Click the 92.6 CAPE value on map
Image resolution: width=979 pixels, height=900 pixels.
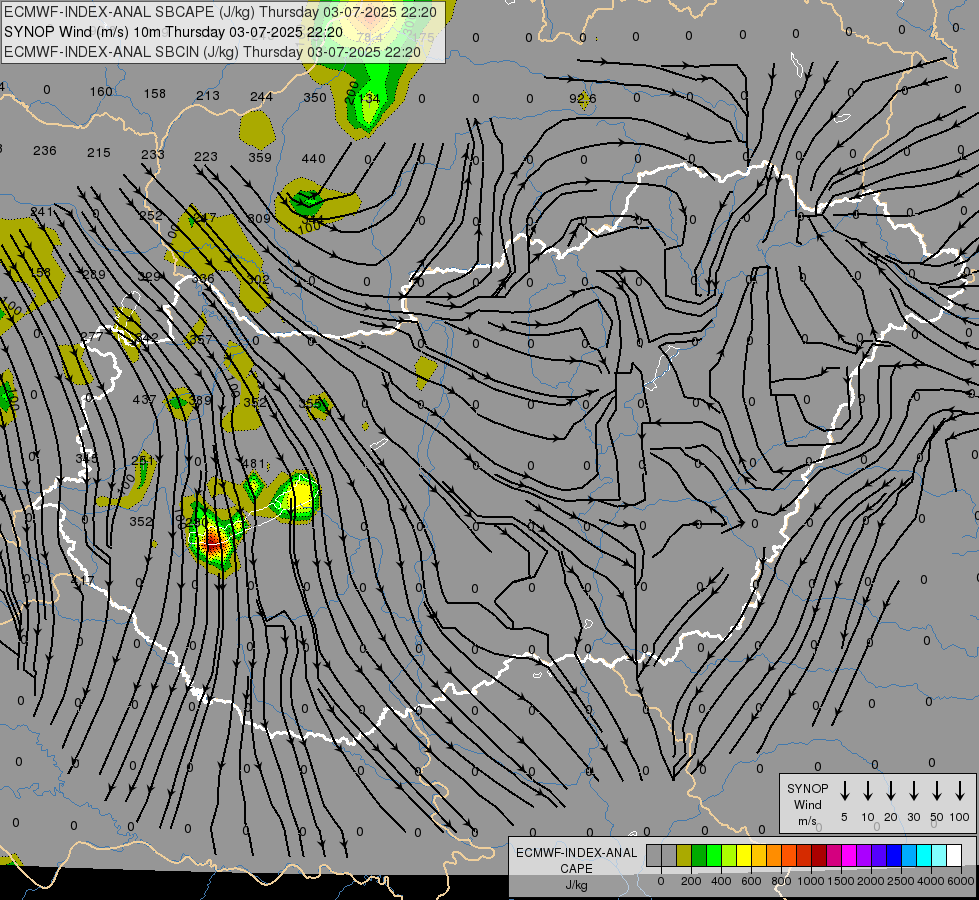click(x=583, y=99)
